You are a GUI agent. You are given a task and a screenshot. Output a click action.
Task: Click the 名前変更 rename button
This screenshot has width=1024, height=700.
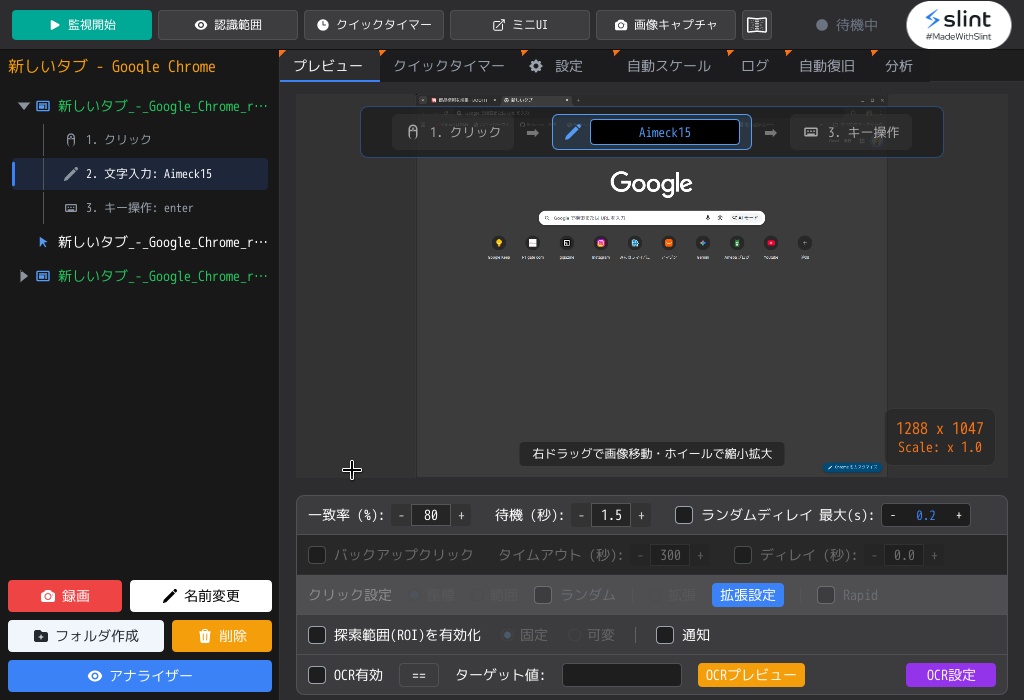(x=200, y=596)
